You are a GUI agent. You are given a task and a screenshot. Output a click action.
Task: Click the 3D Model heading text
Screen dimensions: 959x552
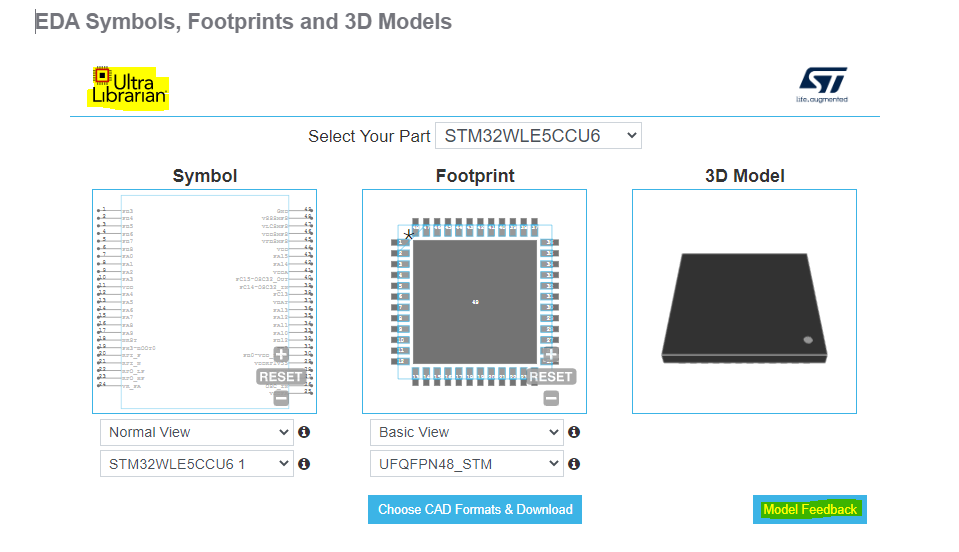coord(744,176)
